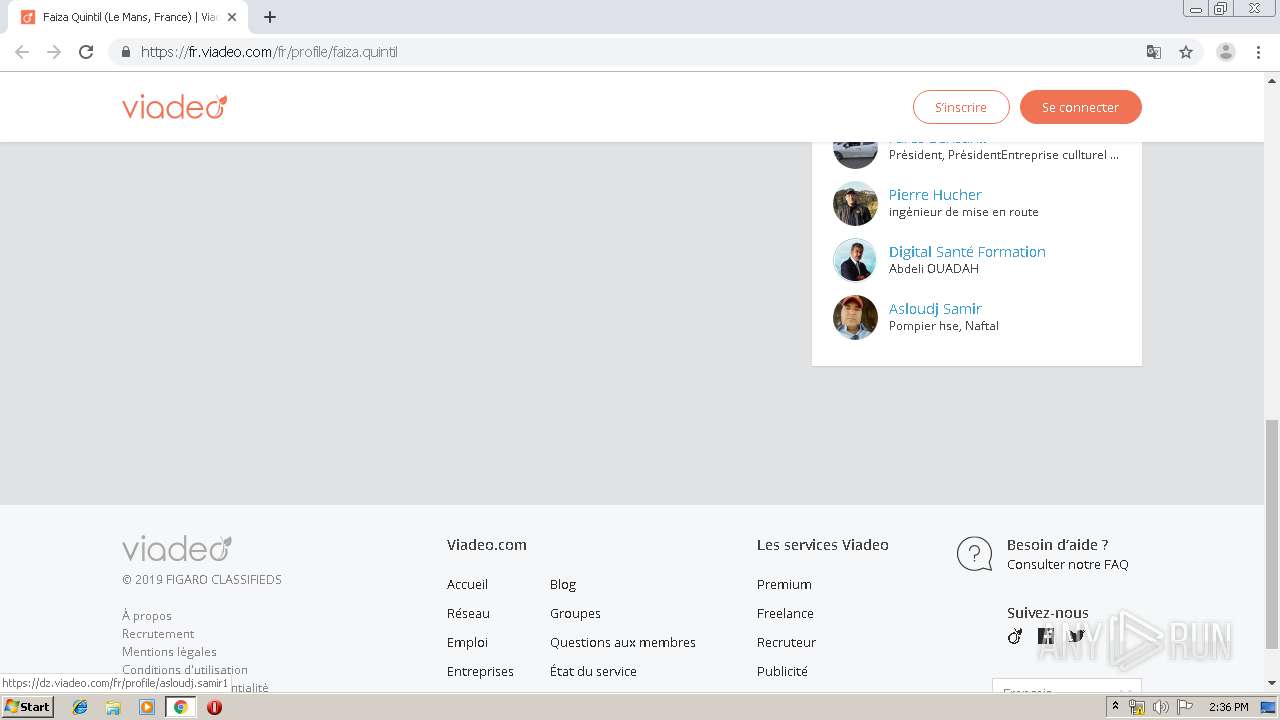Open the Emploi footer link
The width and height of the screenshot is (1280, 720).
467,642
